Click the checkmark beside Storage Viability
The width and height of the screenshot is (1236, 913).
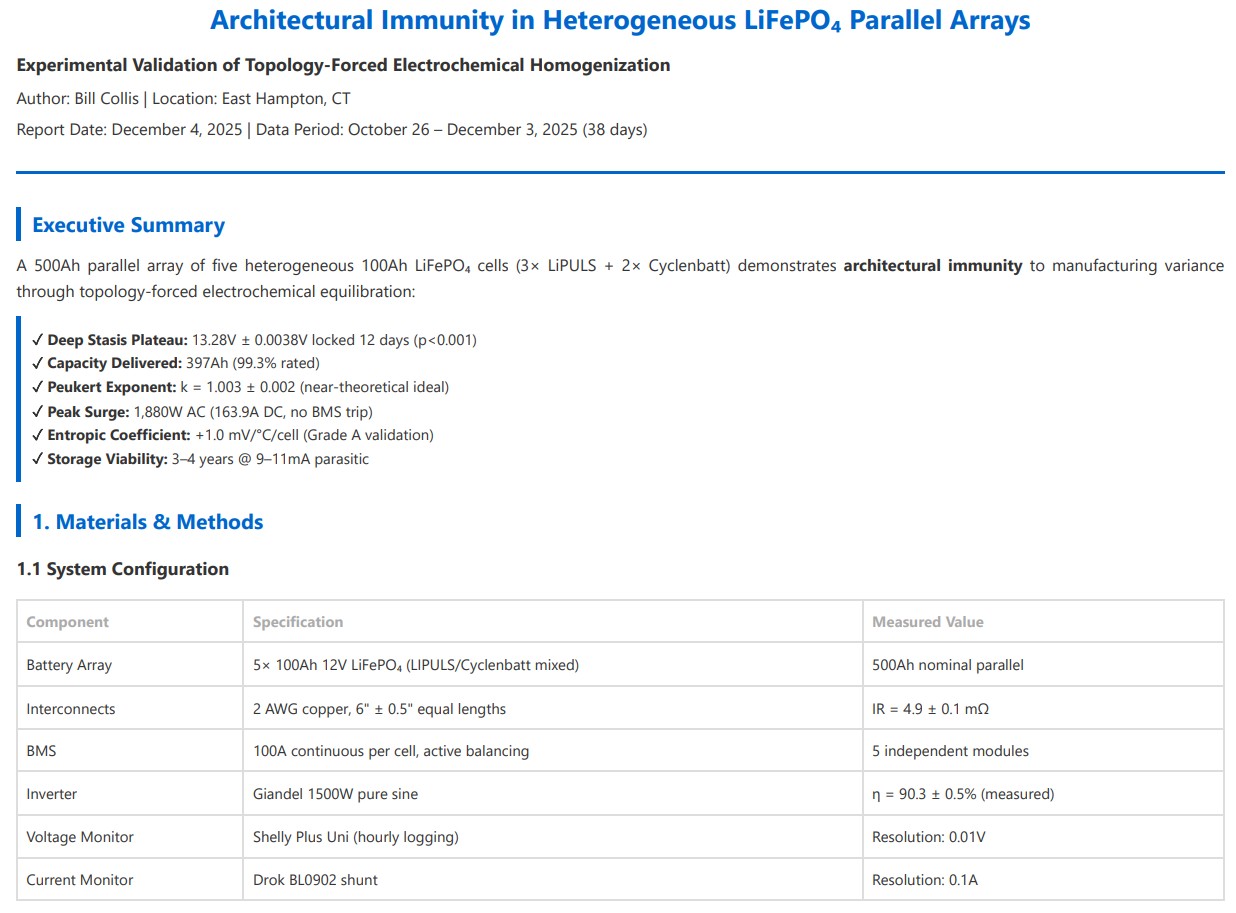click(x=37, y=459)
